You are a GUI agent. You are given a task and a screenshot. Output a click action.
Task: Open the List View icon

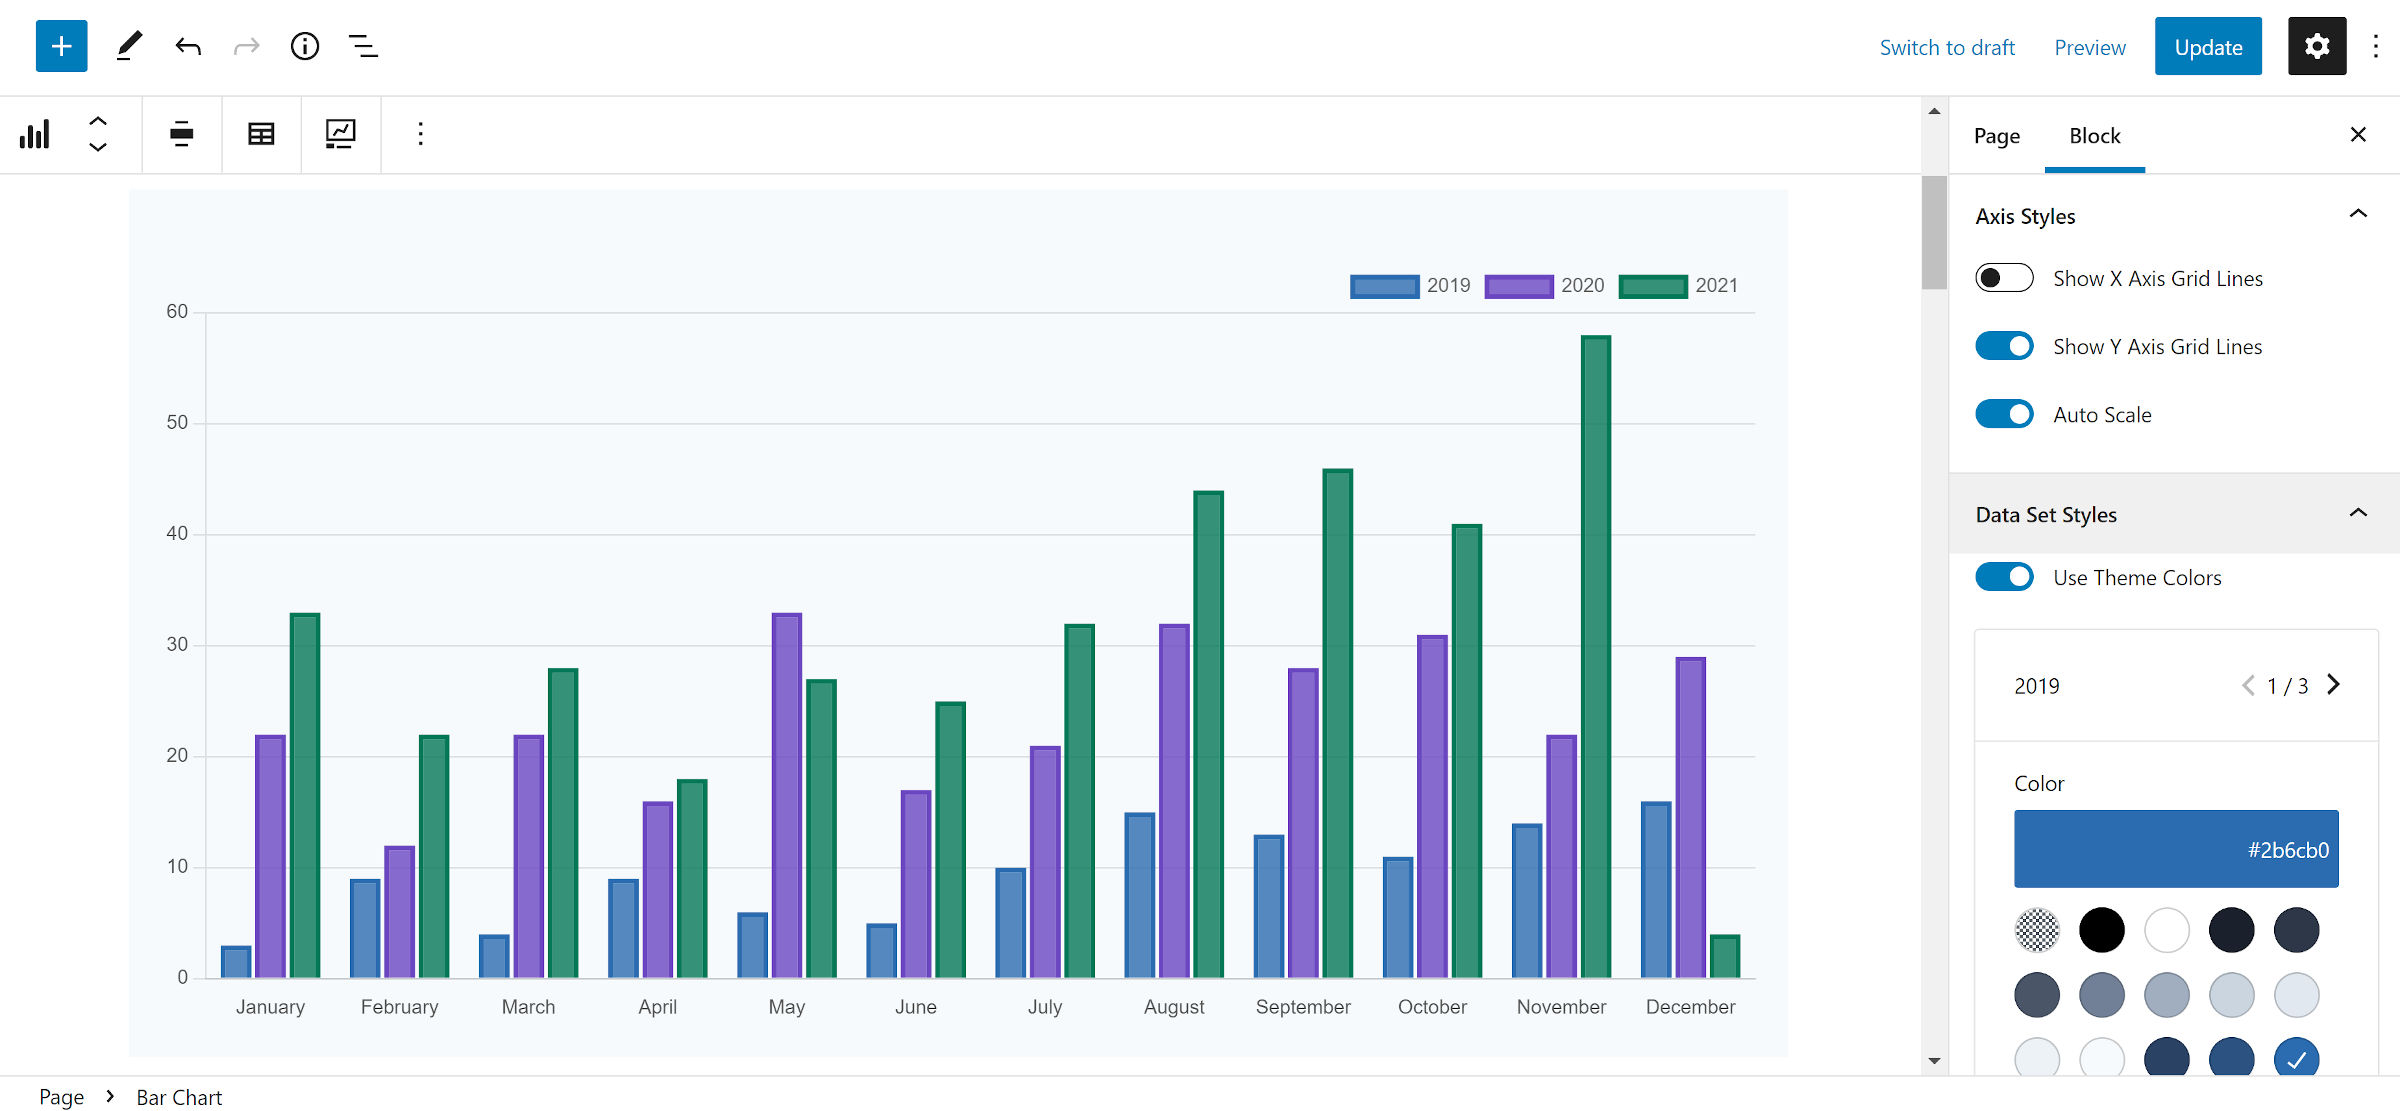(363, 46)
